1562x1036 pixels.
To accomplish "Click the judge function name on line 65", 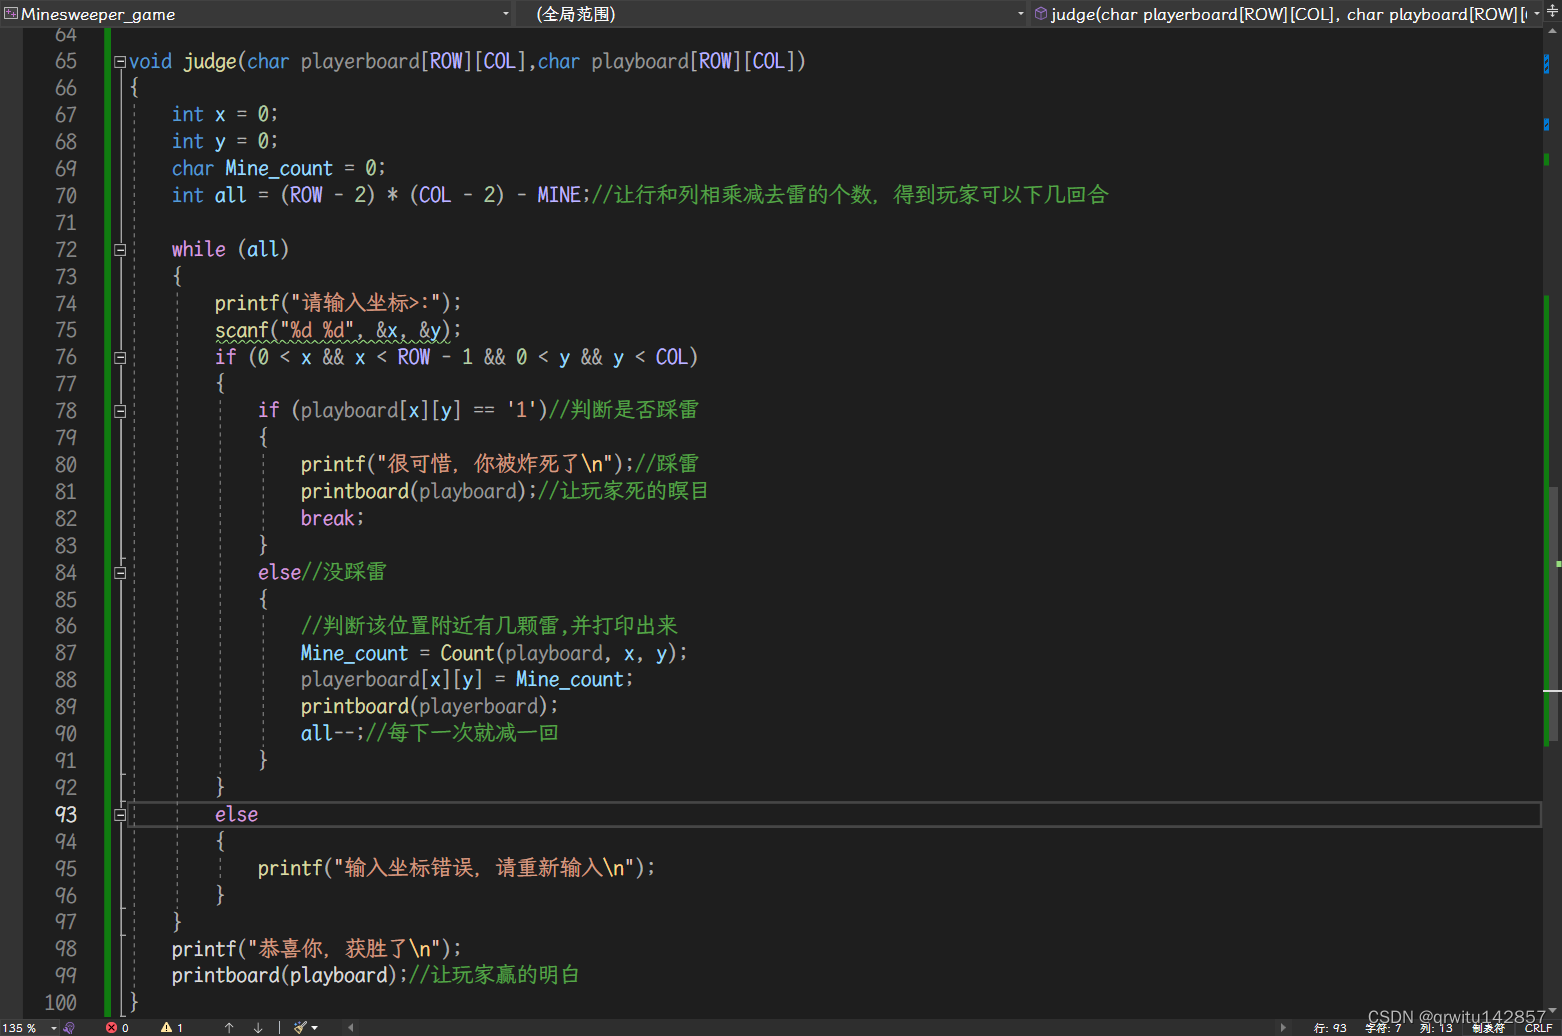I will click(x=210, y=61).
